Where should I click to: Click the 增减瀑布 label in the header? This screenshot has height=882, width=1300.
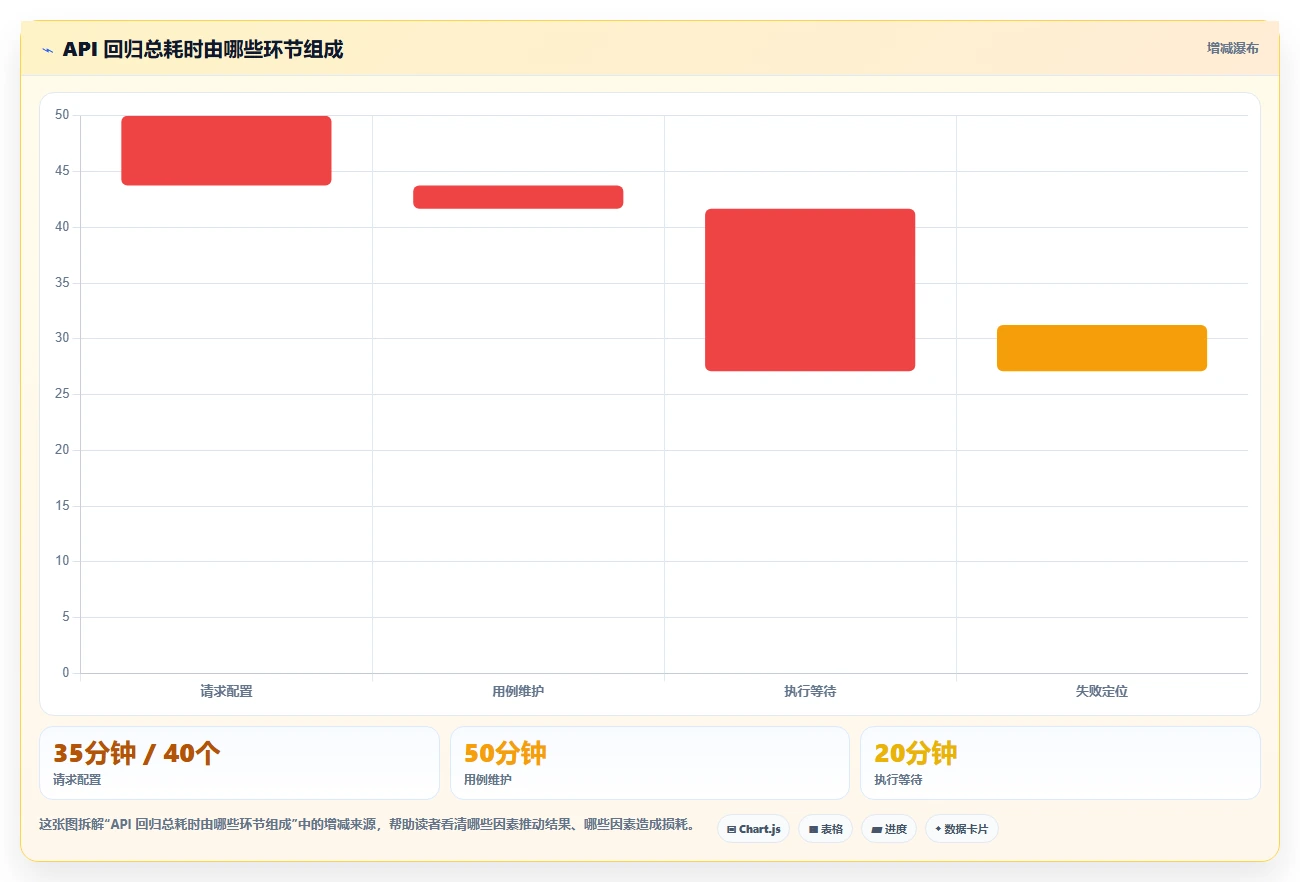1233,48
